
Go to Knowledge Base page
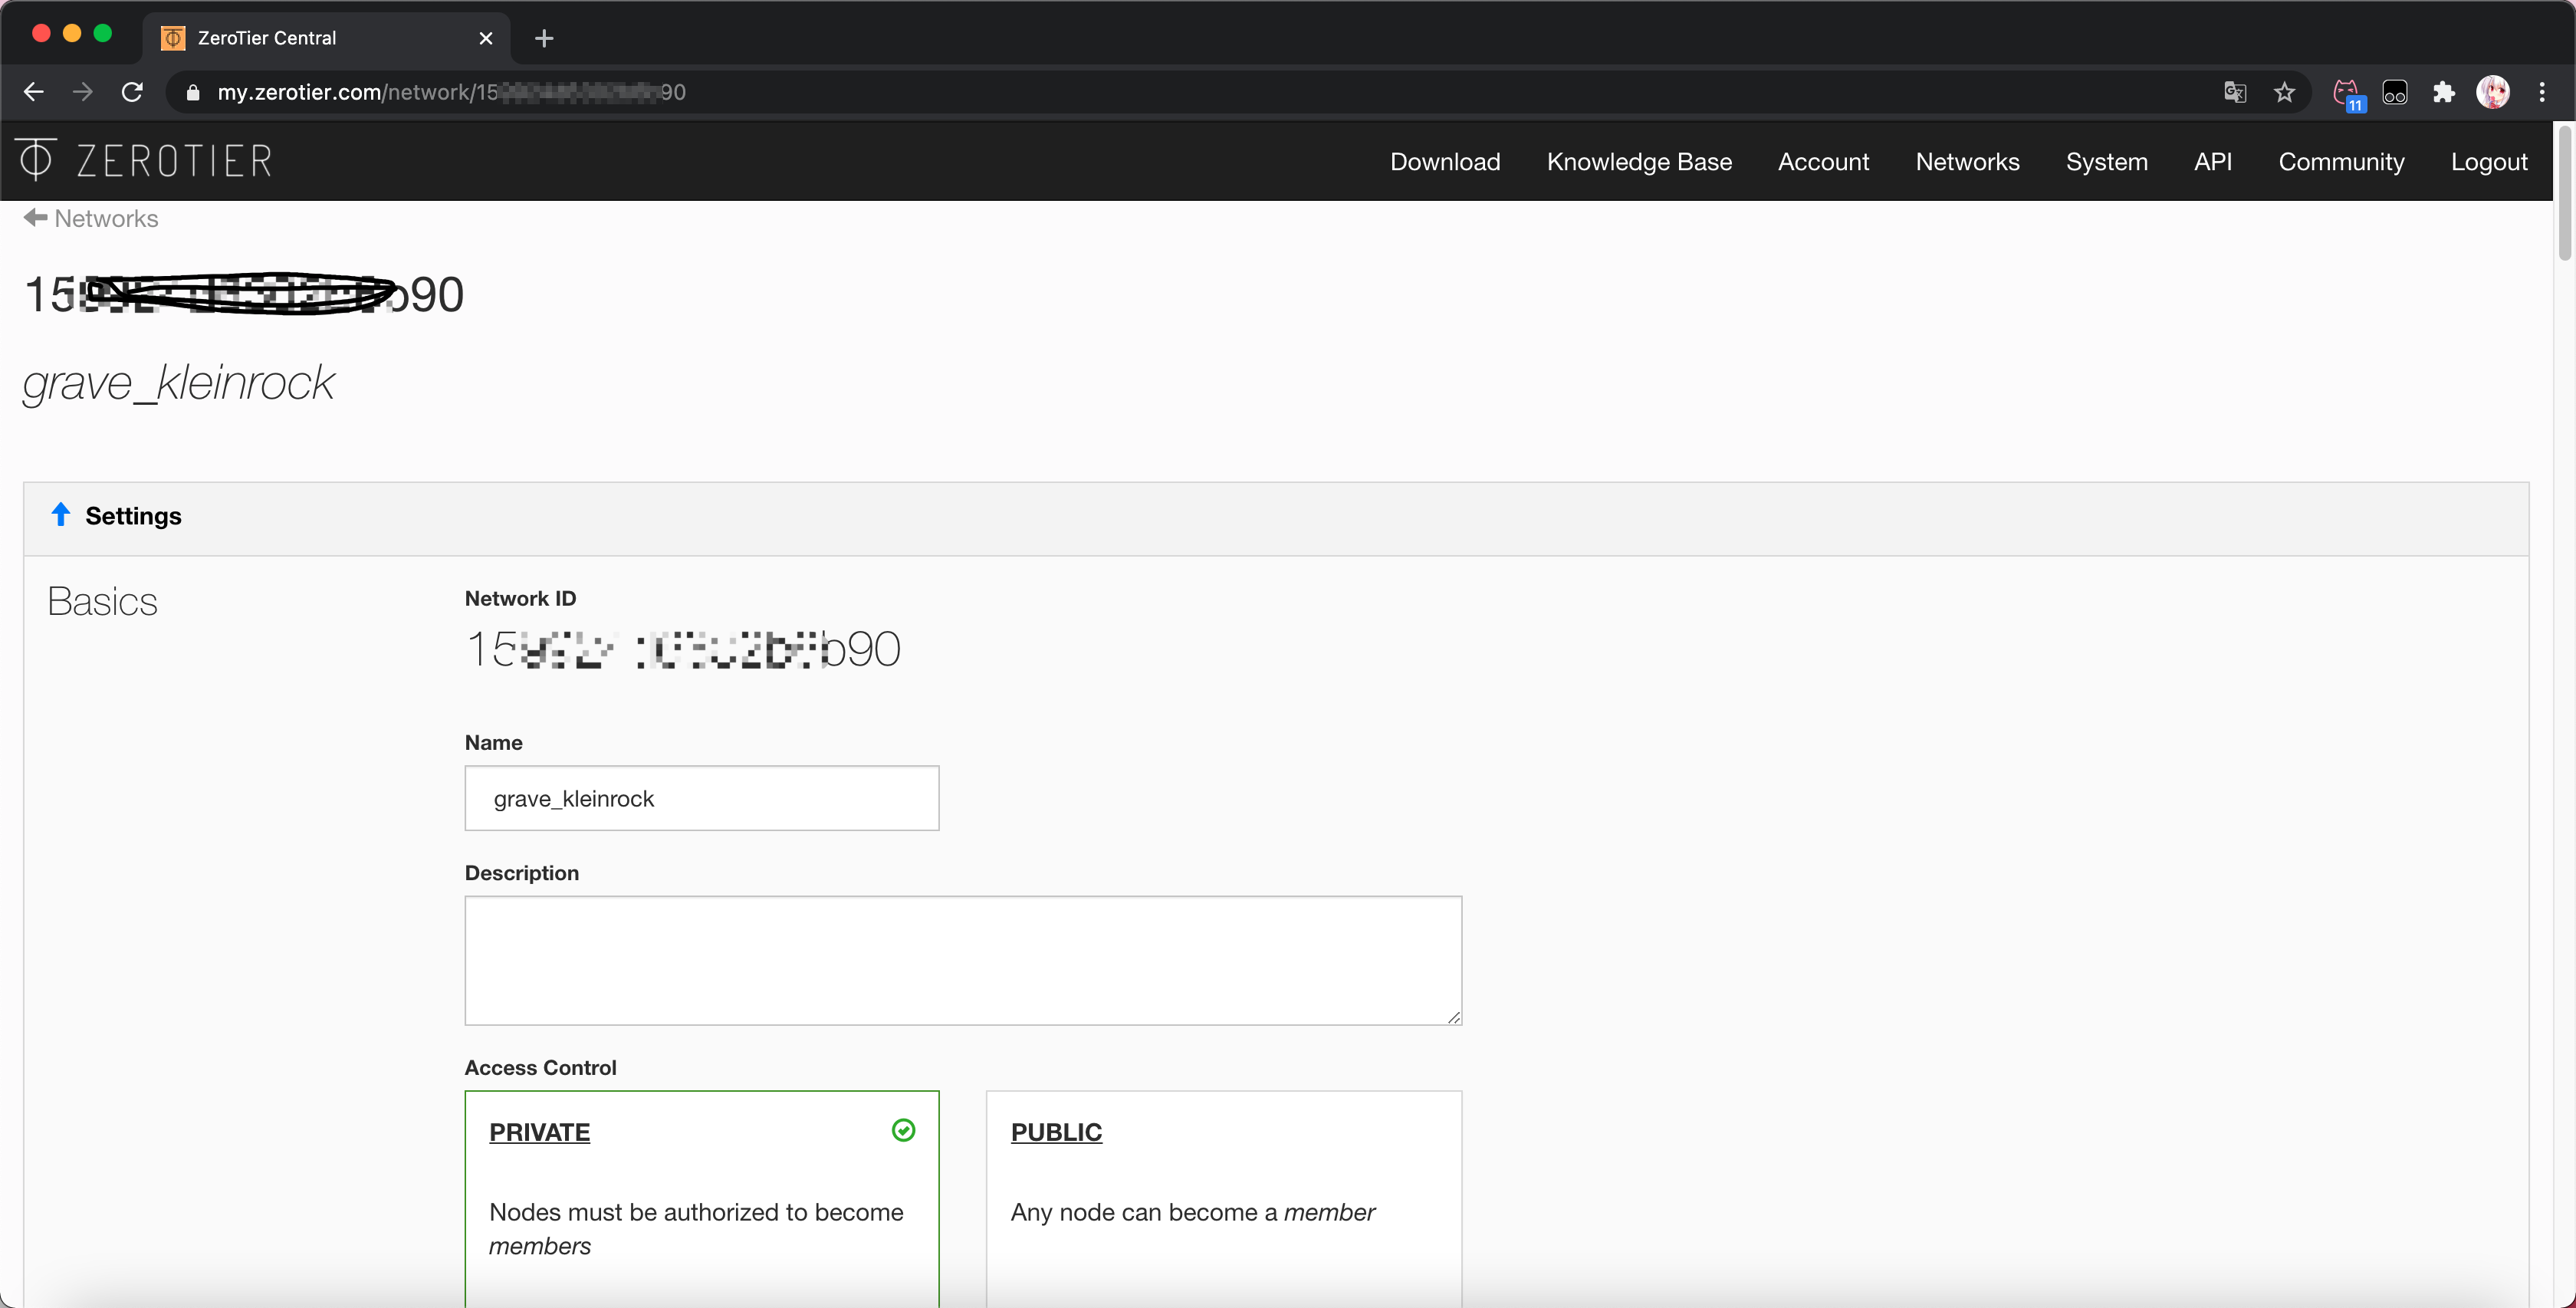[x=1639, y=162]
